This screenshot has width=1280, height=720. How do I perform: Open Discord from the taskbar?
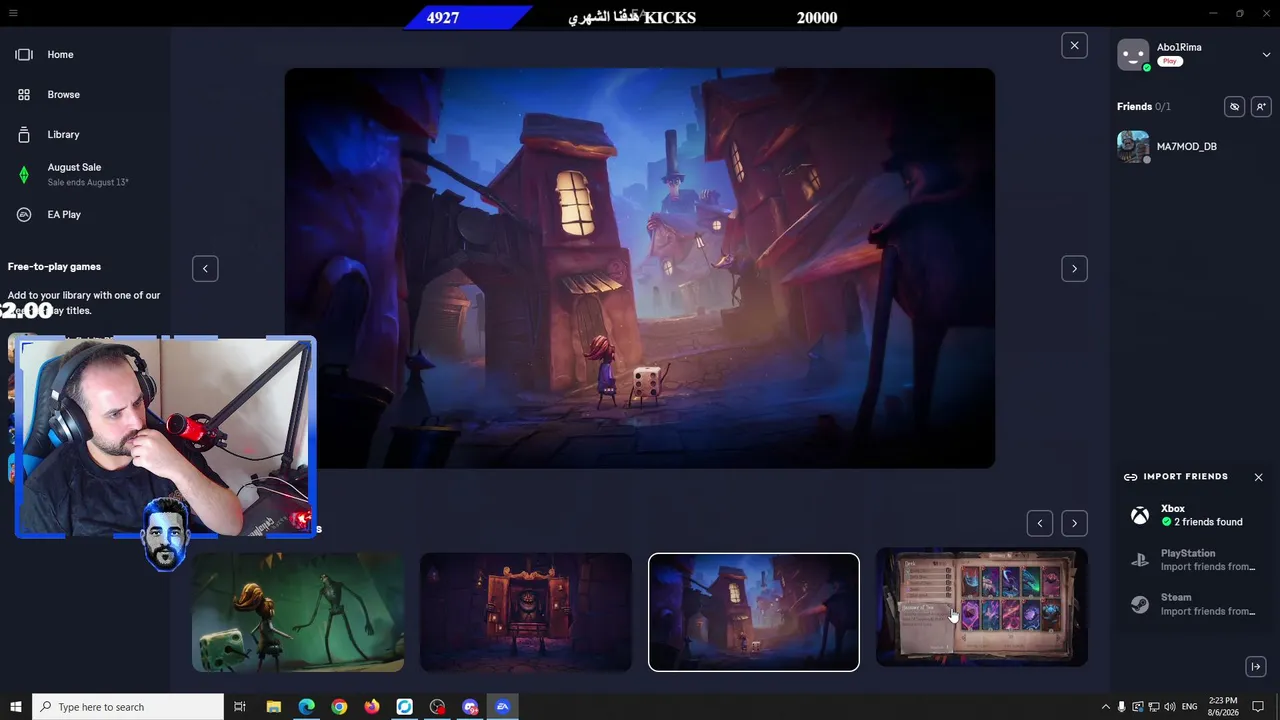[x=470, y=707]
